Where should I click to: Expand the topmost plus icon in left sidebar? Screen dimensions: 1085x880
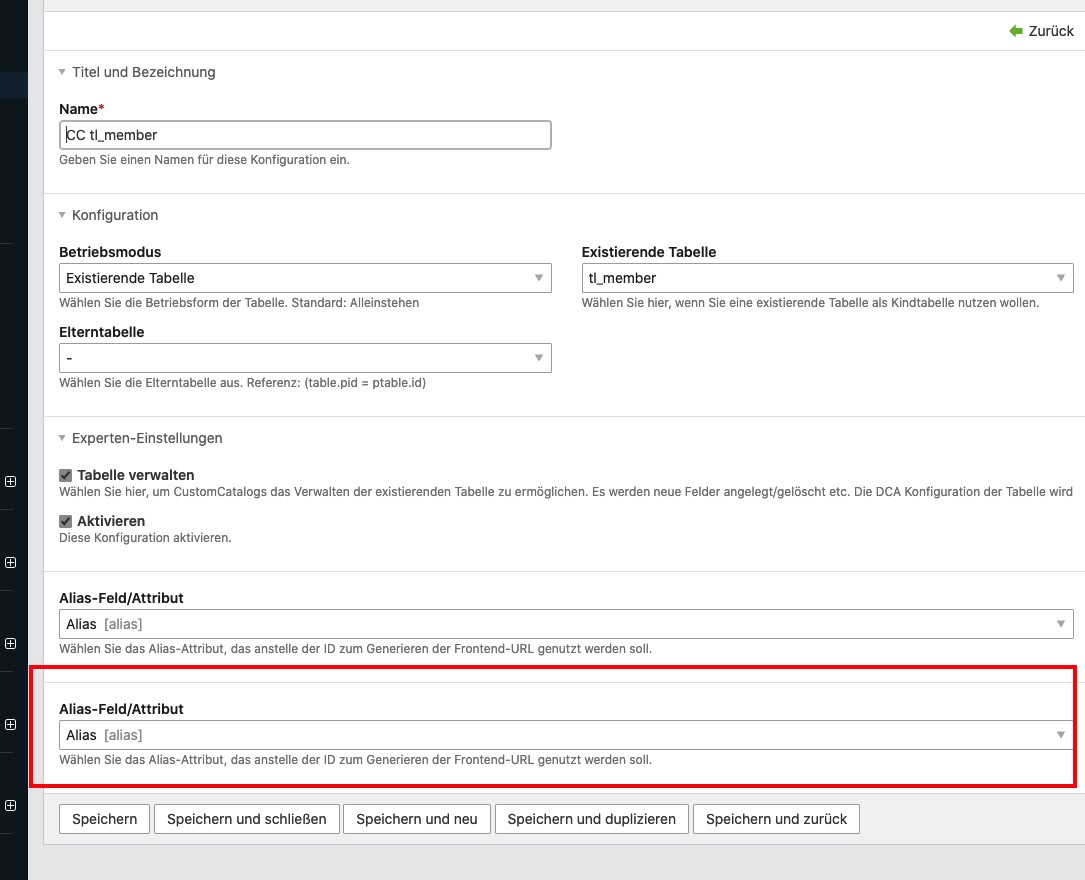pyautogui.click(x=10, y=481)
